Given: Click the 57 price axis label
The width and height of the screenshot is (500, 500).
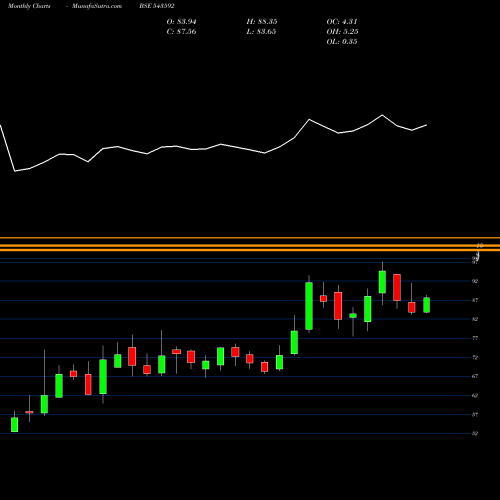Looking at the screenshot, I should click(x=475, y=415).
